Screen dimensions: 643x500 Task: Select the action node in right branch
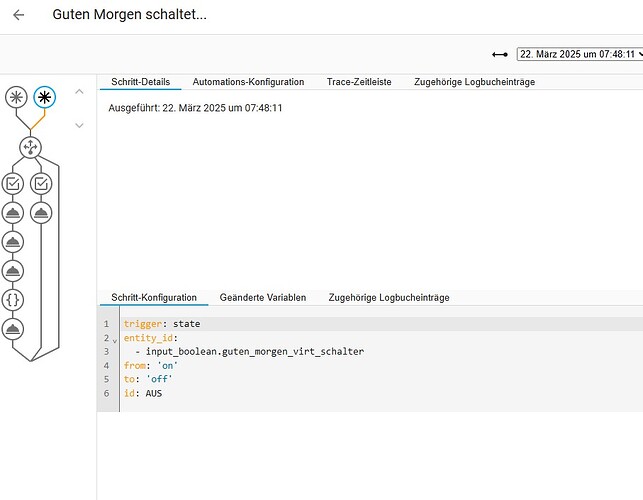coord(41,213)
